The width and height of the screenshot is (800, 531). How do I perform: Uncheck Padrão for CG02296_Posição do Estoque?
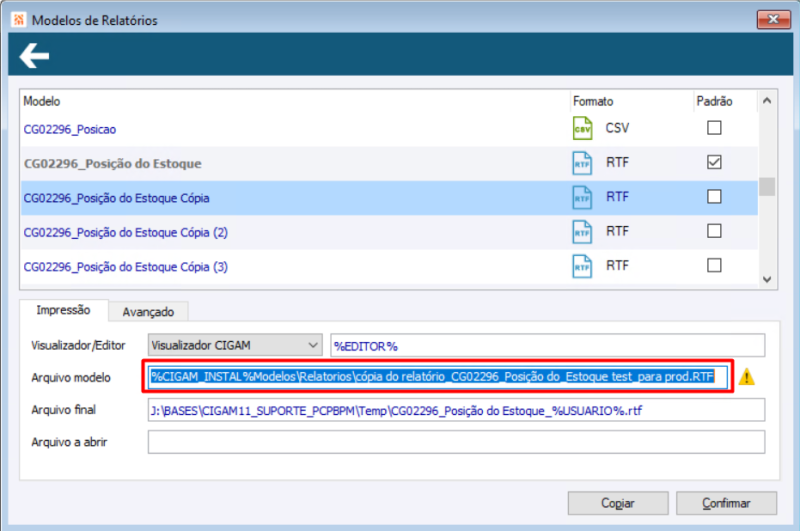coord(714,162)
